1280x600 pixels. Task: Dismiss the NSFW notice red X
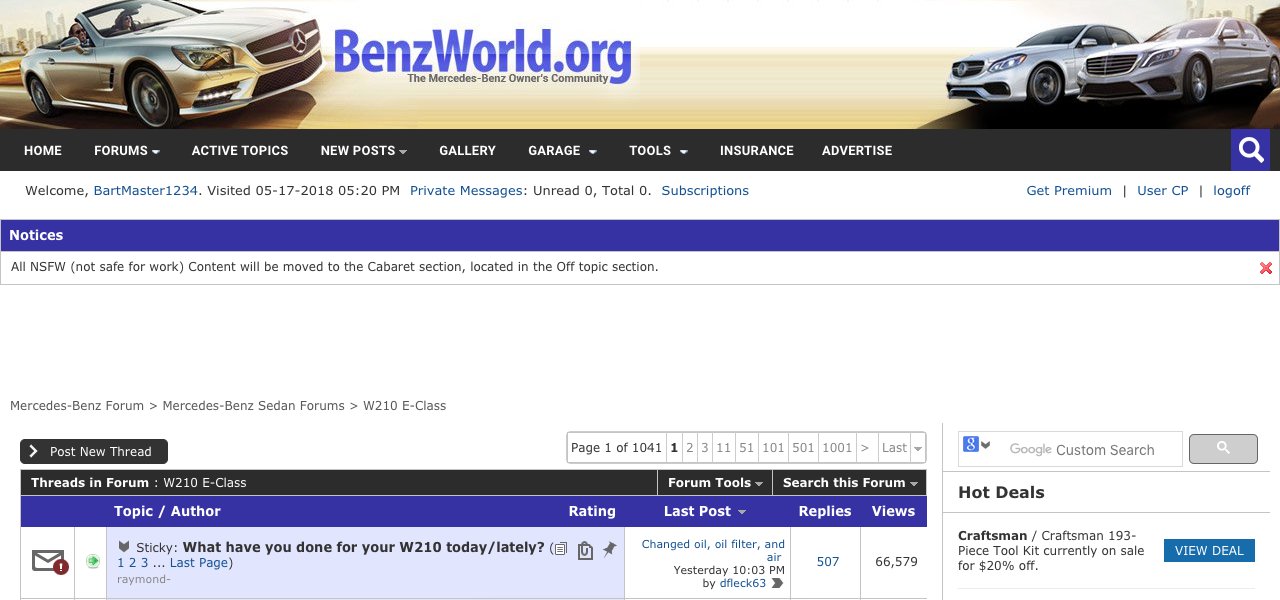[1266, 268]
